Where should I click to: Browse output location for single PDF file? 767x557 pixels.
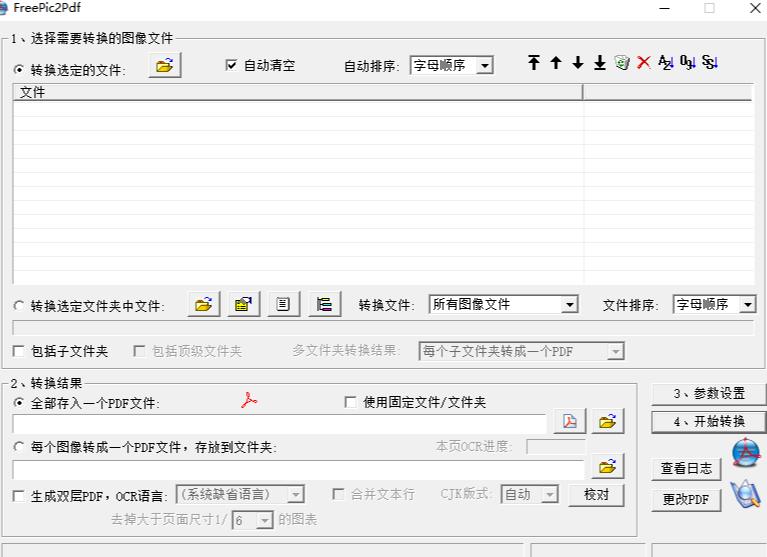608,421
